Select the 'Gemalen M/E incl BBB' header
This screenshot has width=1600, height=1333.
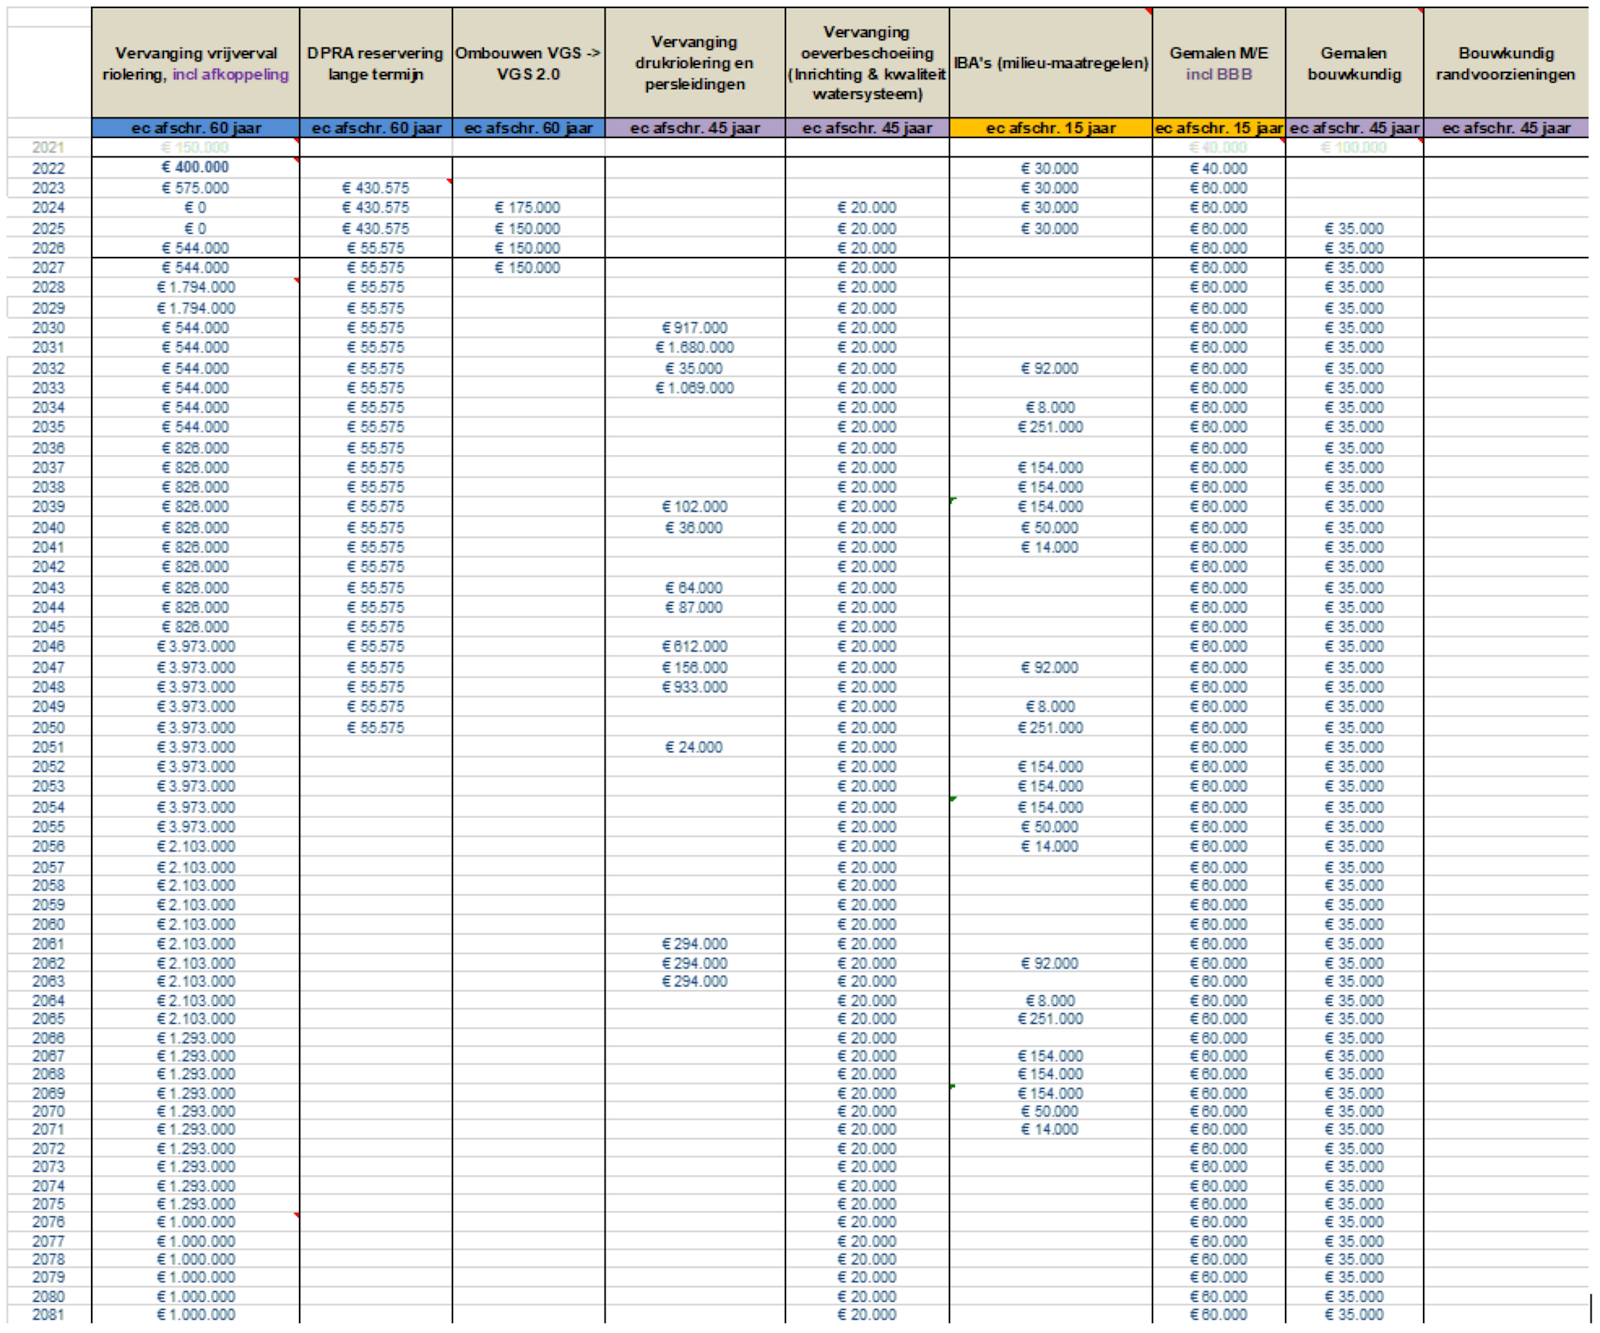tap(1218, 63)
